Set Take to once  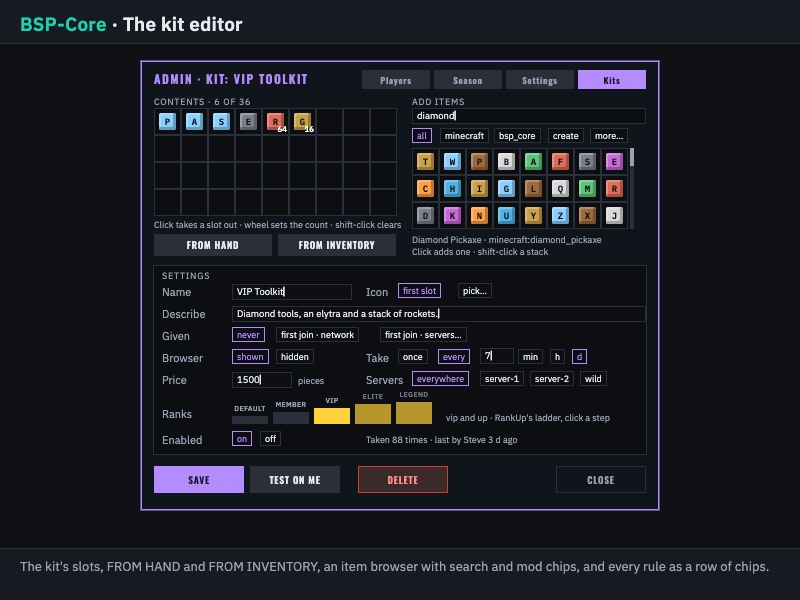[x=412, y=357]
